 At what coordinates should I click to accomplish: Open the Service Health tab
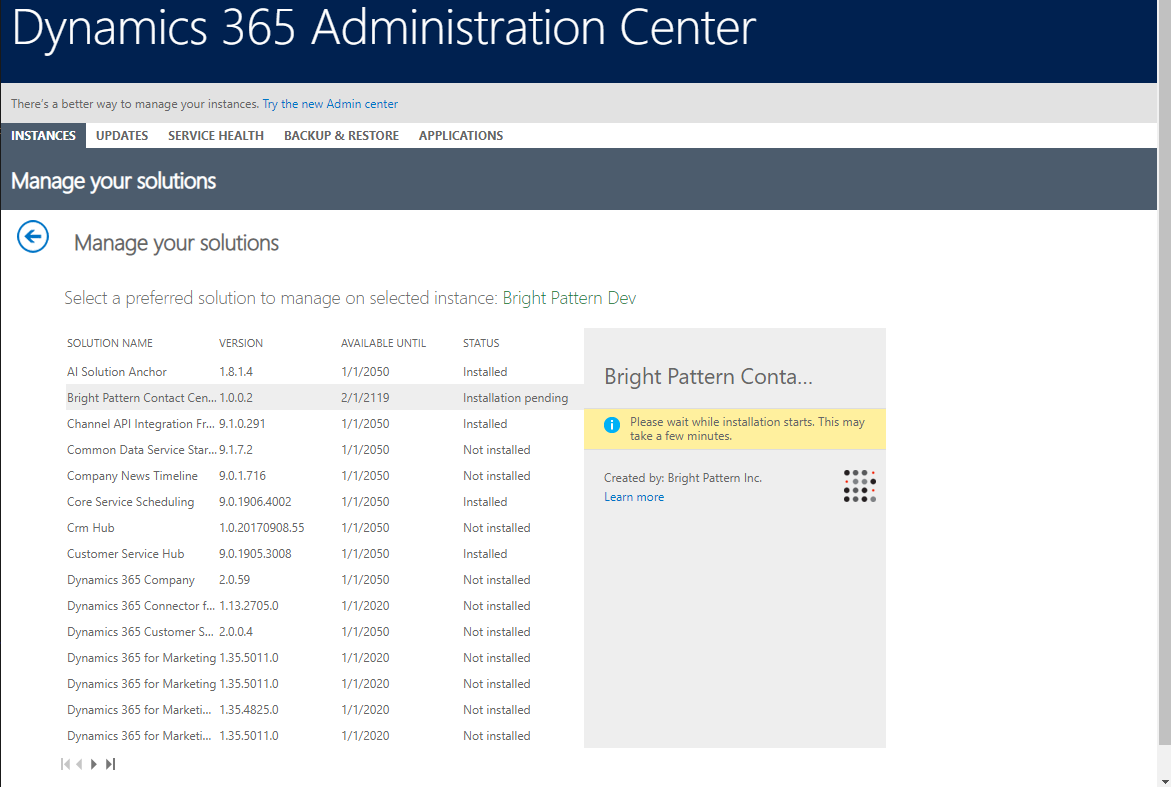click(x=216, y=135)
